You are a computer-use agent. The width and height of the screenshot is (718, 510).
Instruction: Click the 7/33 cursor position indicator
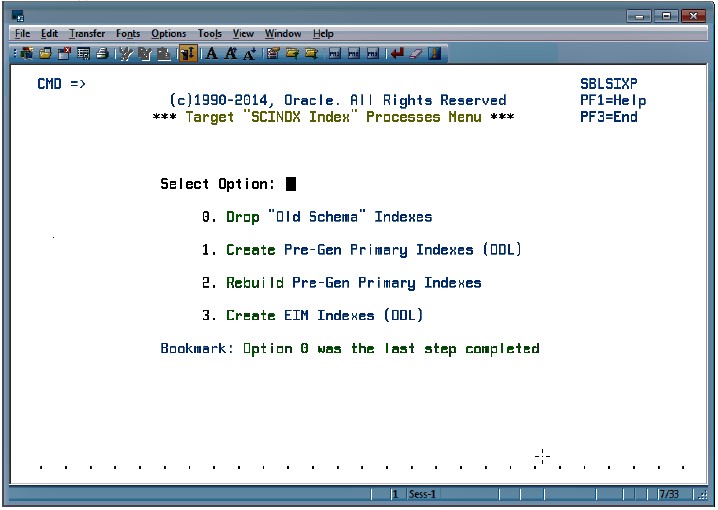tap(669, 494)
